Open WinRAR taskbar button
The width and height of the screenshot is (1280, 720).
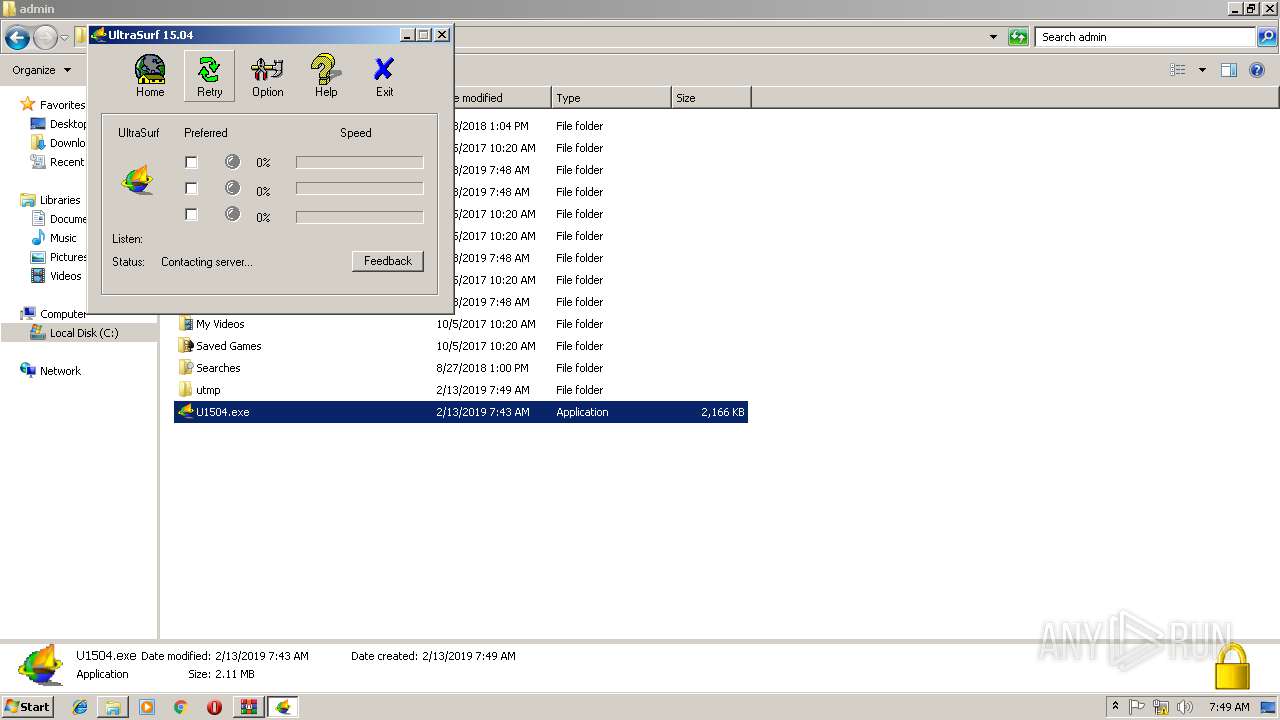248,707
